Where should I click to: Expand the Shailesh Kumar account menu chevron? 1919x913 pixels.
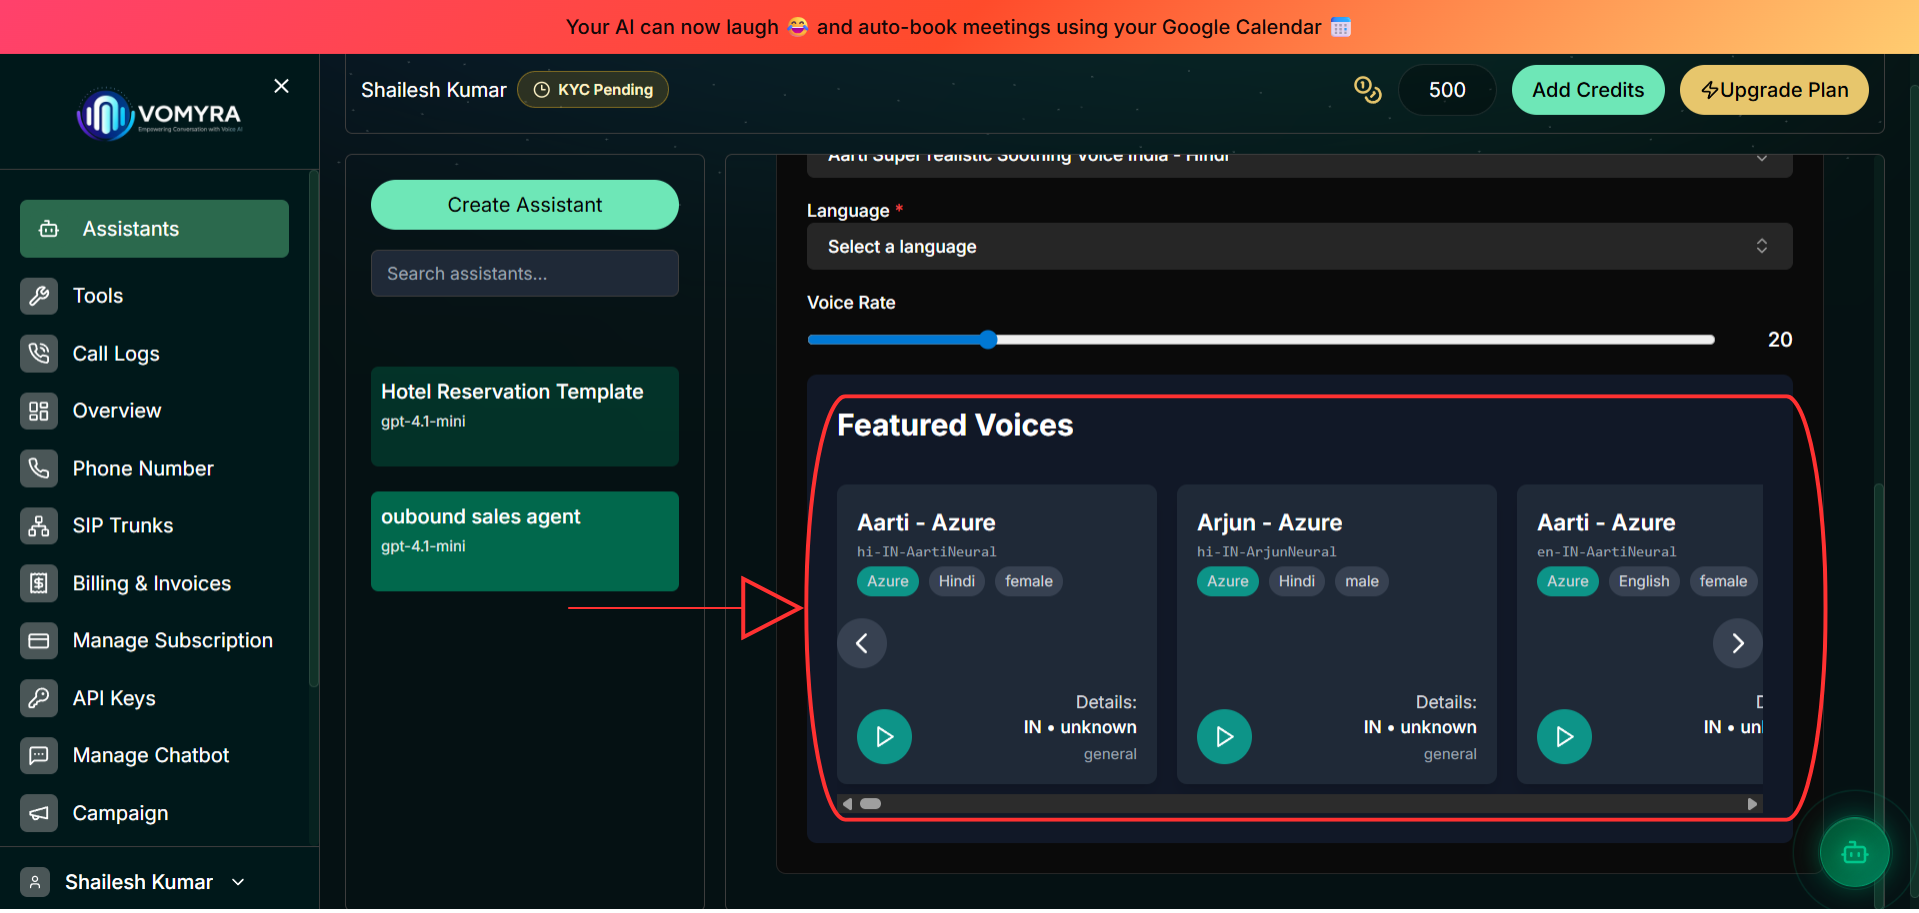pos(238,882)
